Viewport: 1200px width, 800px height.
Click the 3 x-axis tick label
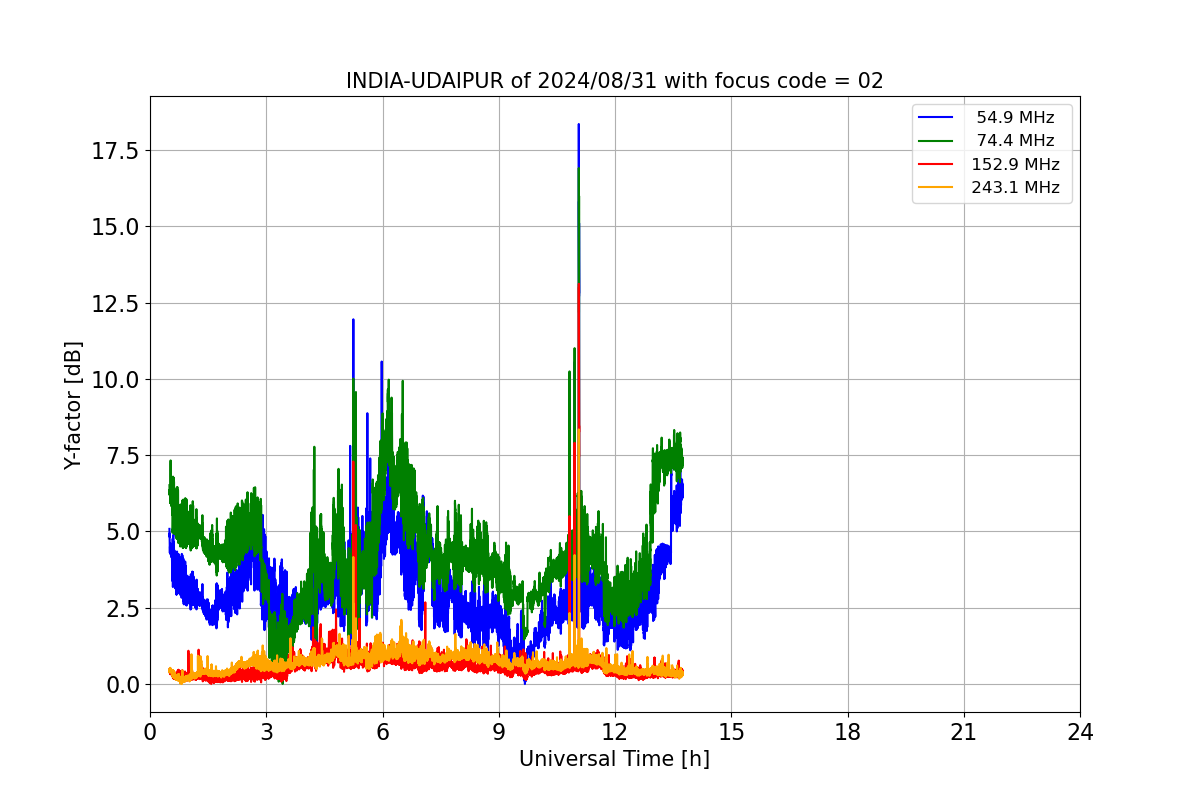tap(266, 732)
